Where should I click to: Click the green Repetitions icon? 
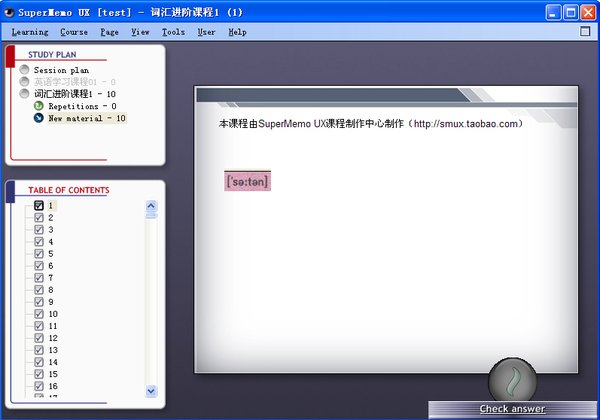(x=39, y=106)
